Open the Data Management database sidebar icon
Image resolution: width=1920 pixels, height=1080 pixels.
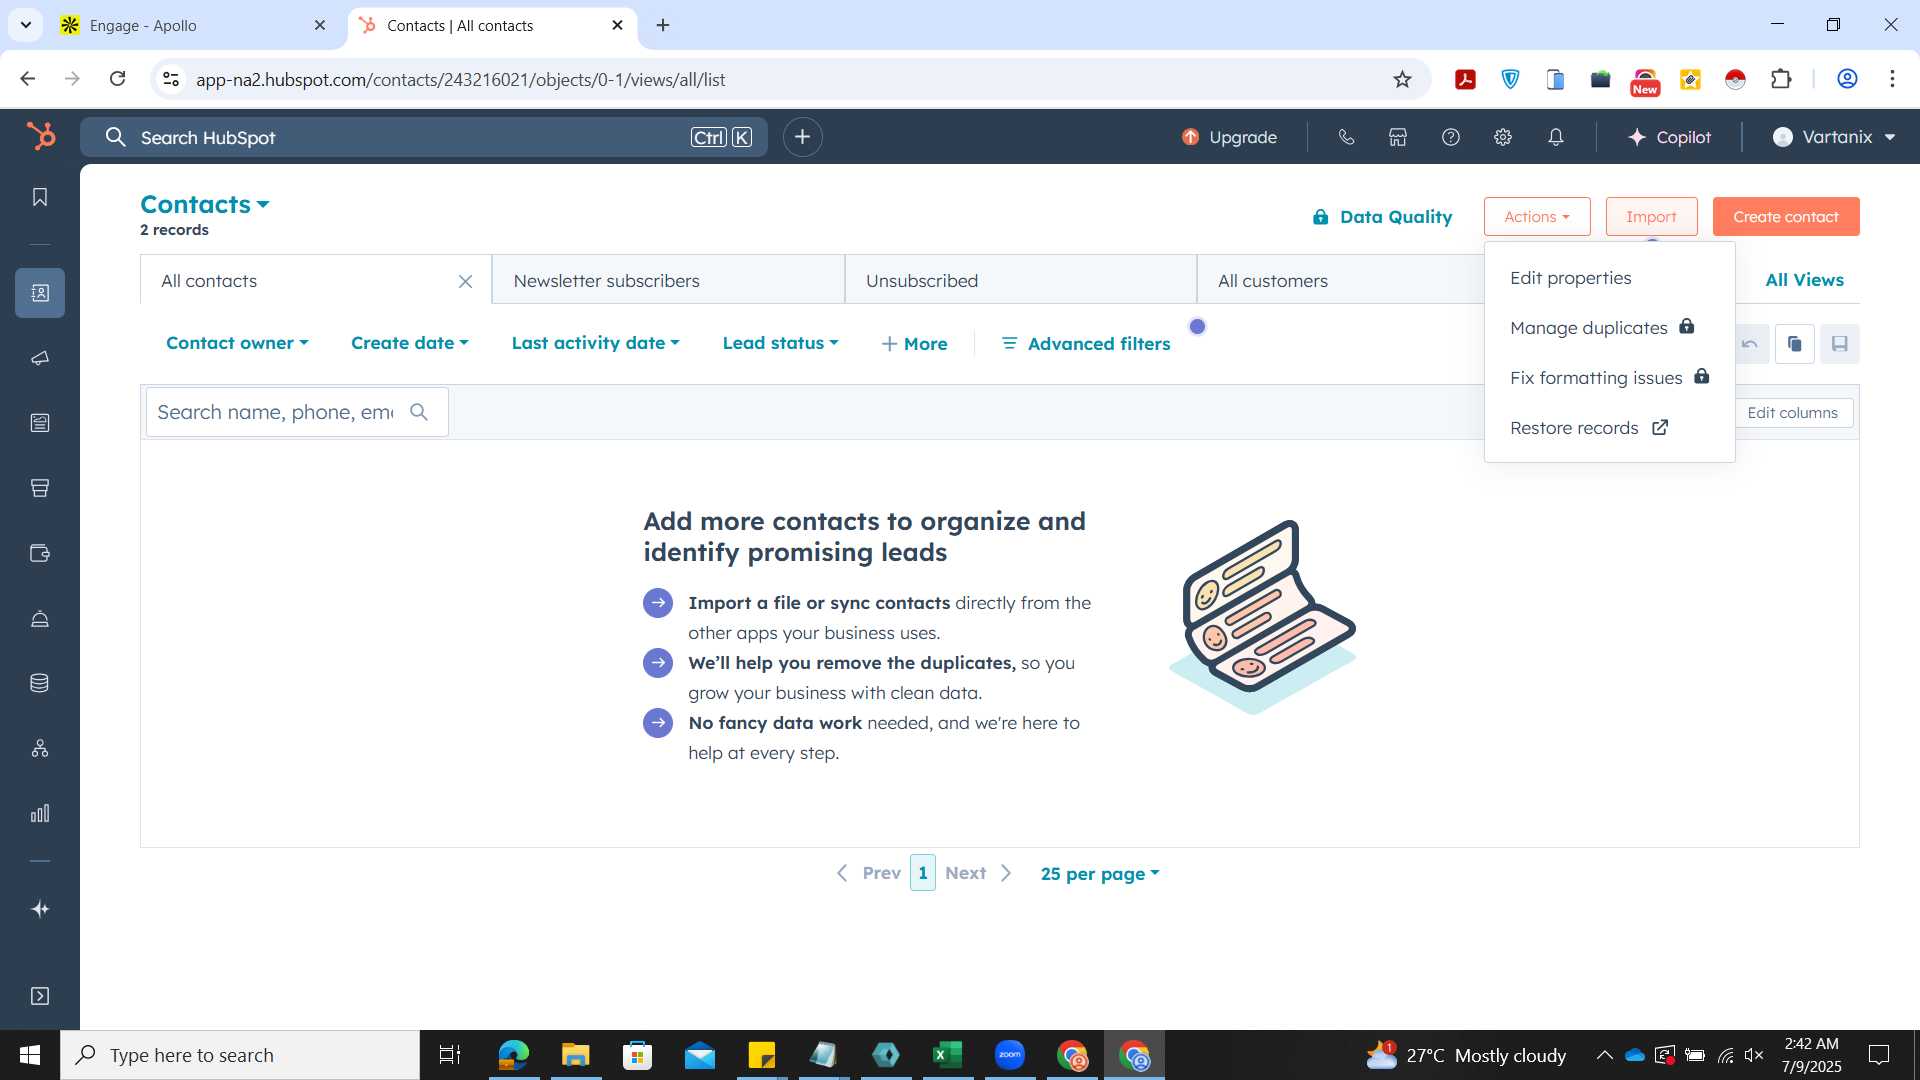tap(40, 683)
